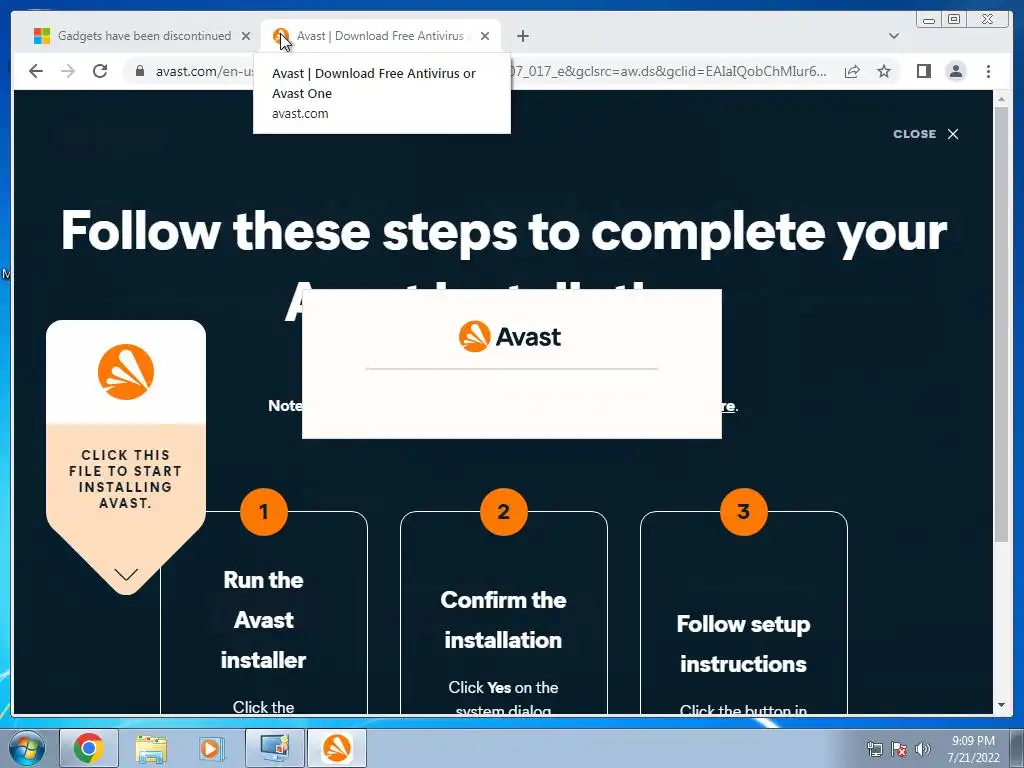Image resolution: width=1024 pixels, height=768 pixels.
Task: Open the Action Center flag icon
Action: (899, 749)
